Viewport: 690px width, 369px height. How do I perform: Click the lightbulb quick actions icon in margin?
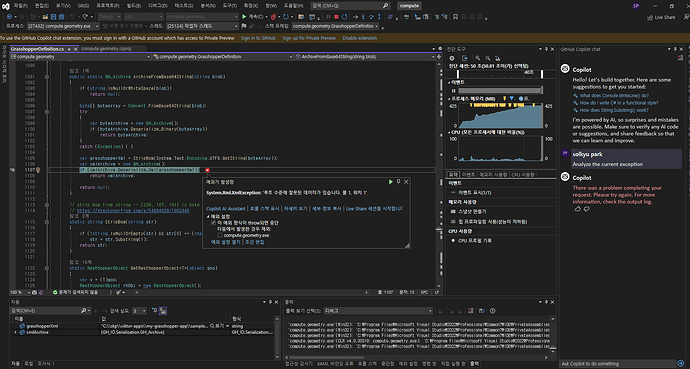pos(38,170)
